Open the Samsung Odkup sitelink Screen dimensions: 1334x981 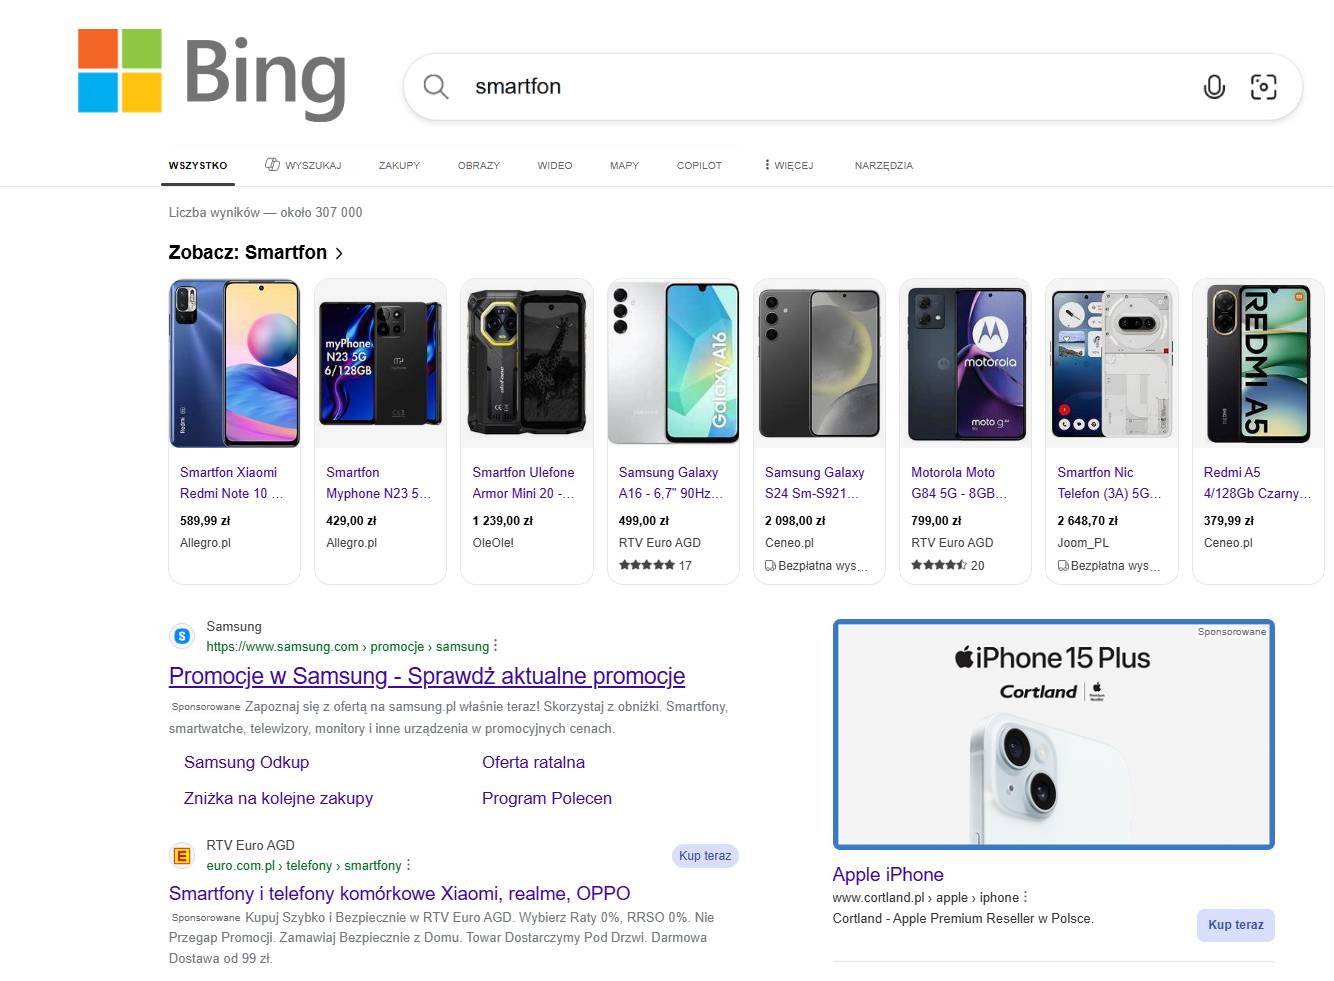point(246,762)
